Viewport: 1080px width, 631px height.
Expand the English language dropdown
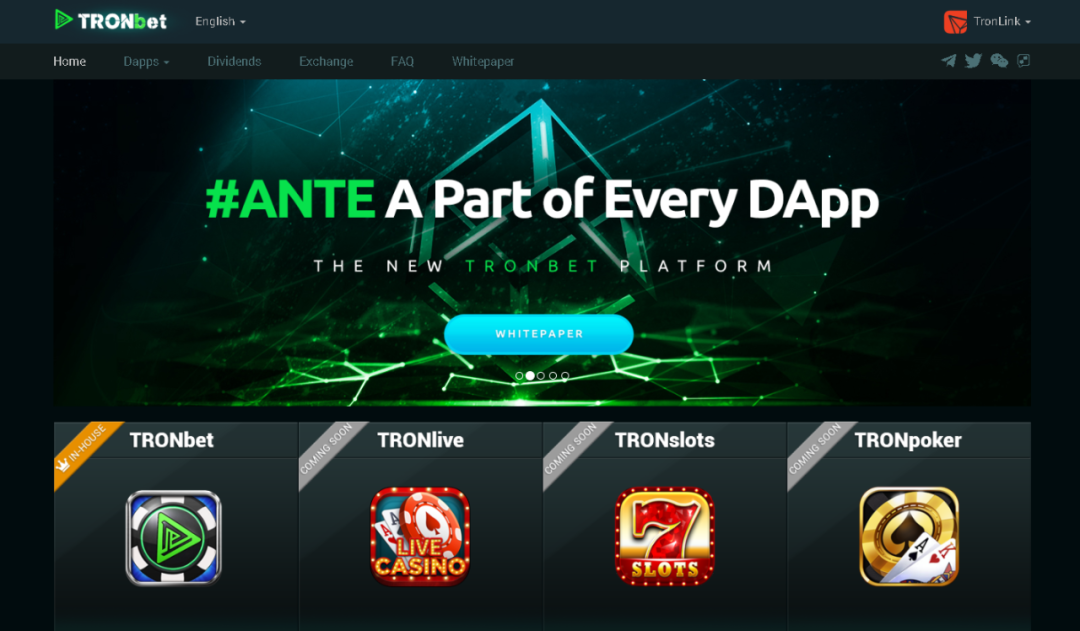coord(220,21)
